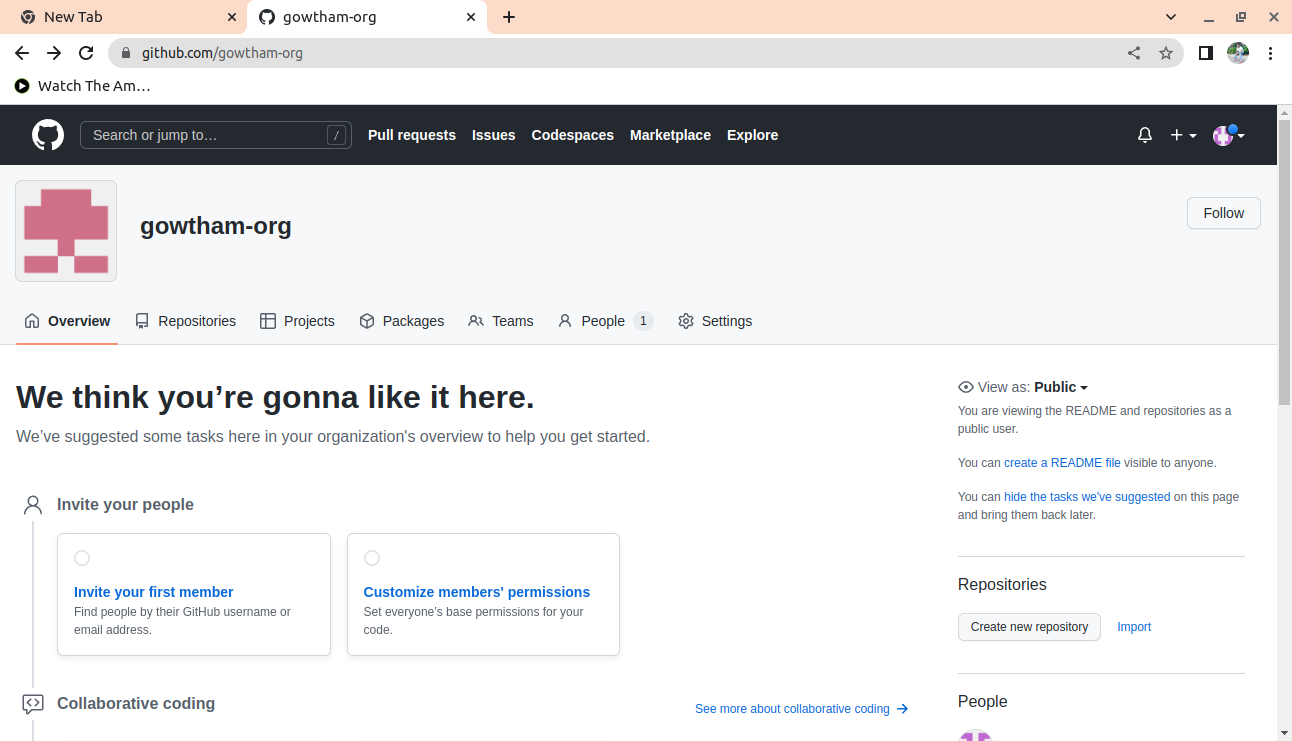Bookmark this page with star icon
Viewport: 1292px width, 741px height.
pyautogui.click(x=1166, y=53)
